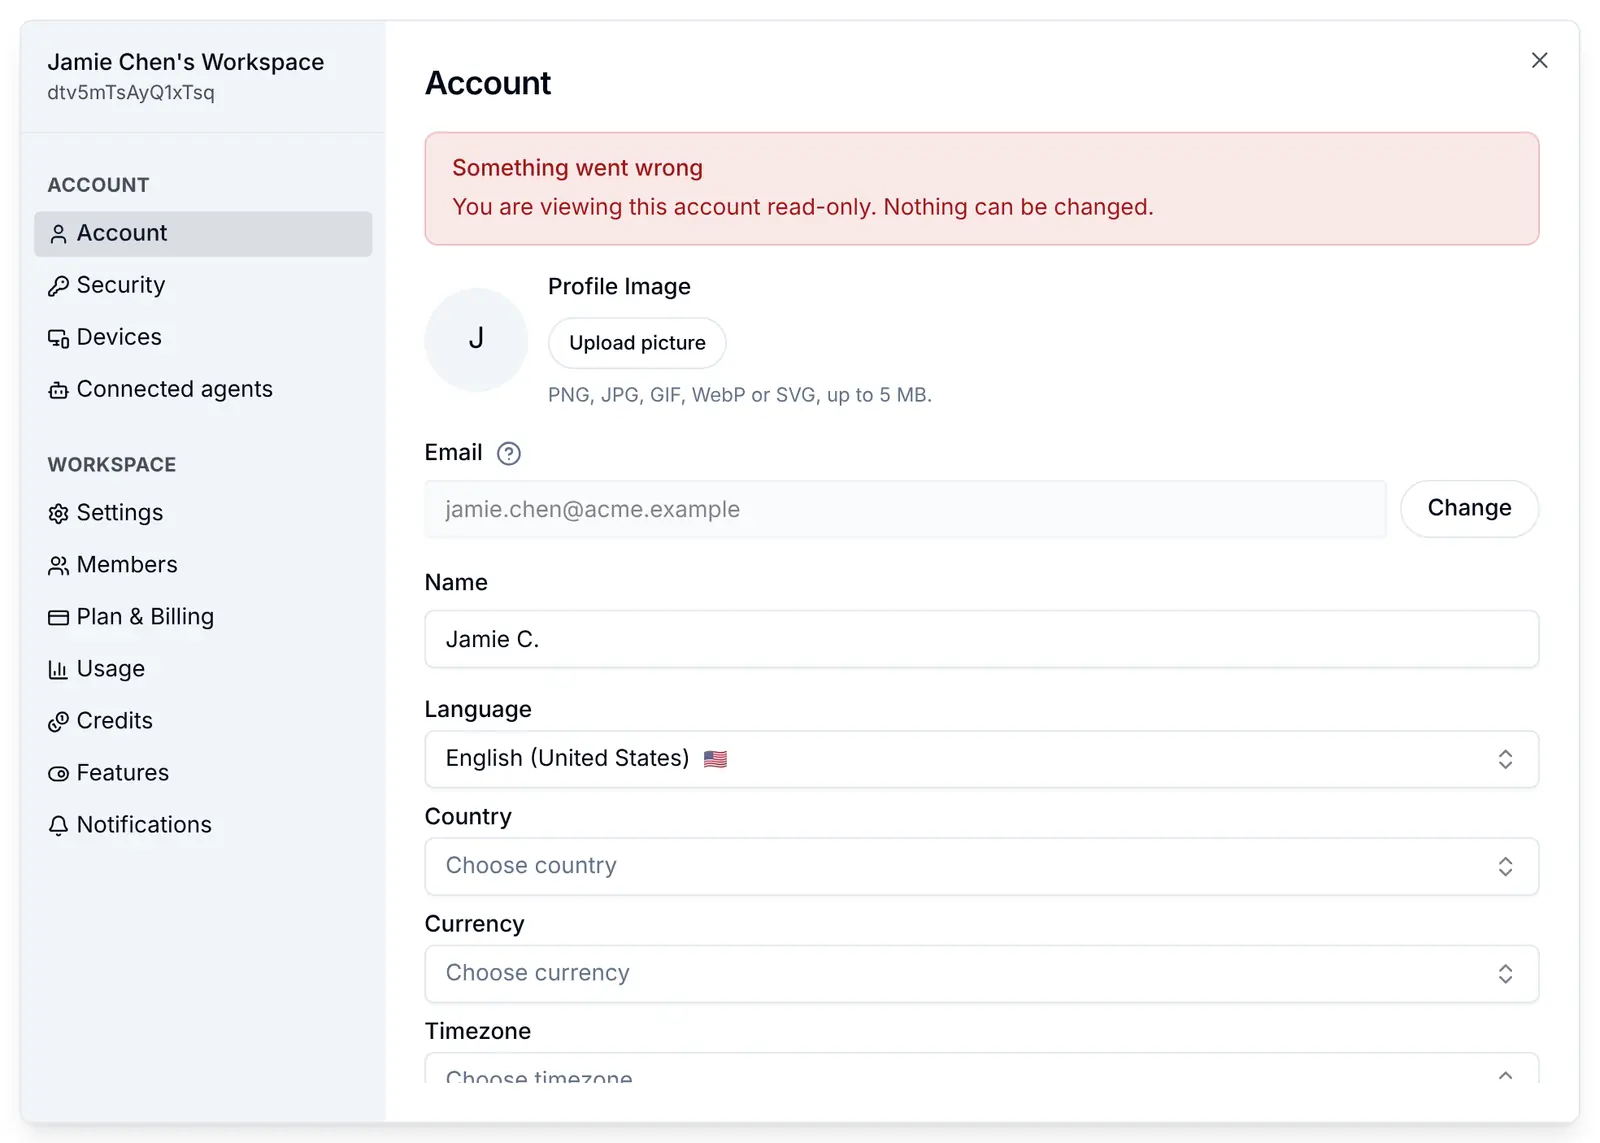Viewport: 1600px width, 1143px height.
Task: Click the Members people icon
Action: [x=58, y=566]
